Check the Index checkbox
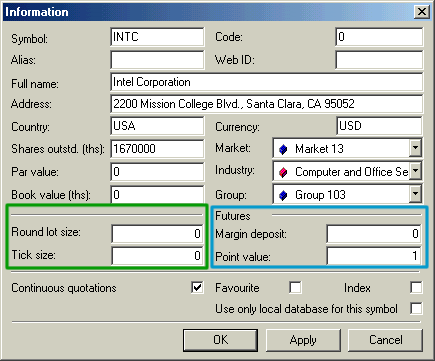Viewport: 435px width, 361px height. [x=416, y=287]
